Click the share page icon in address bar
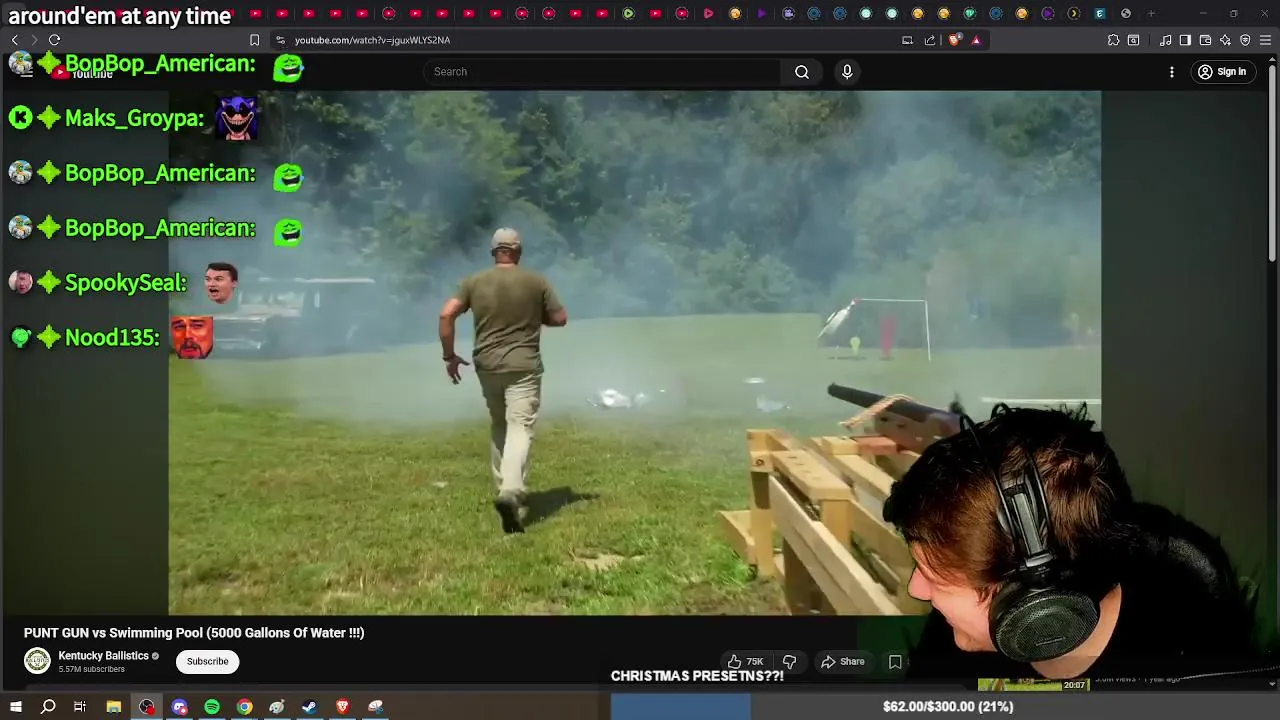1280x720 pixels. tap(930, 40)
